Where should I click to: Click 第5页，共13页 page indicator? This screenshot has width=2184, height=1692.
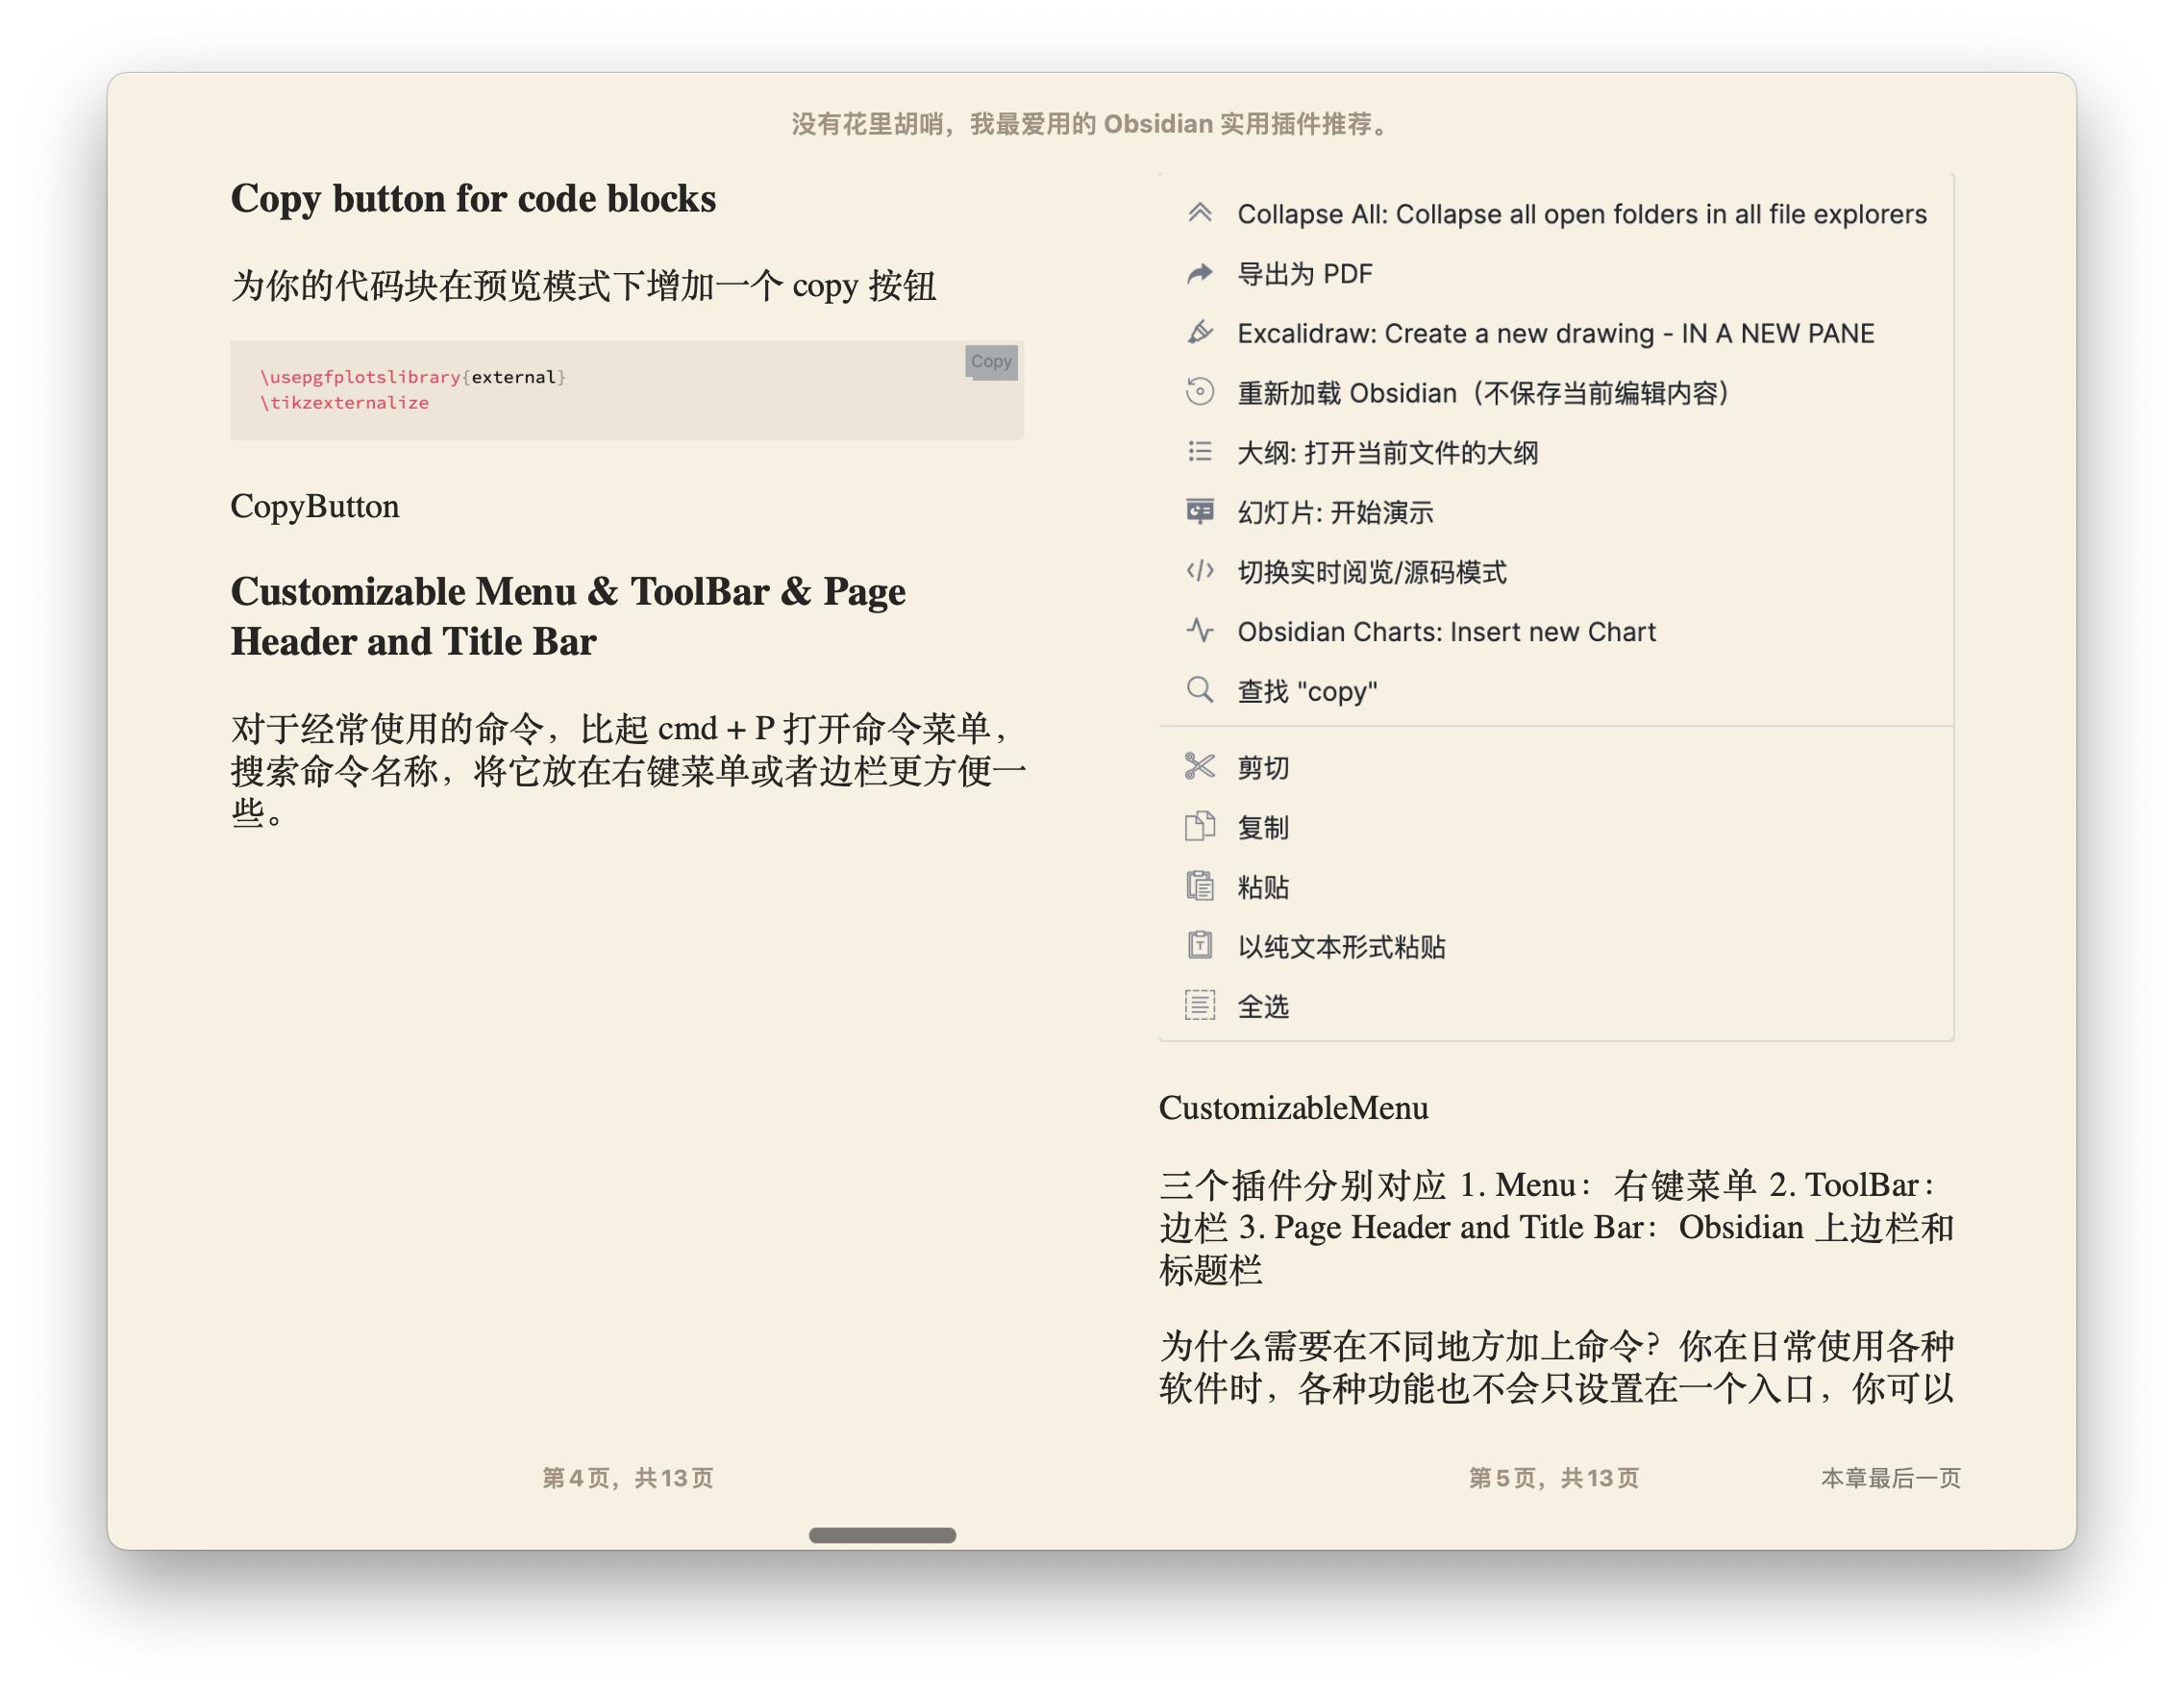click(x=1554, y=1478)
